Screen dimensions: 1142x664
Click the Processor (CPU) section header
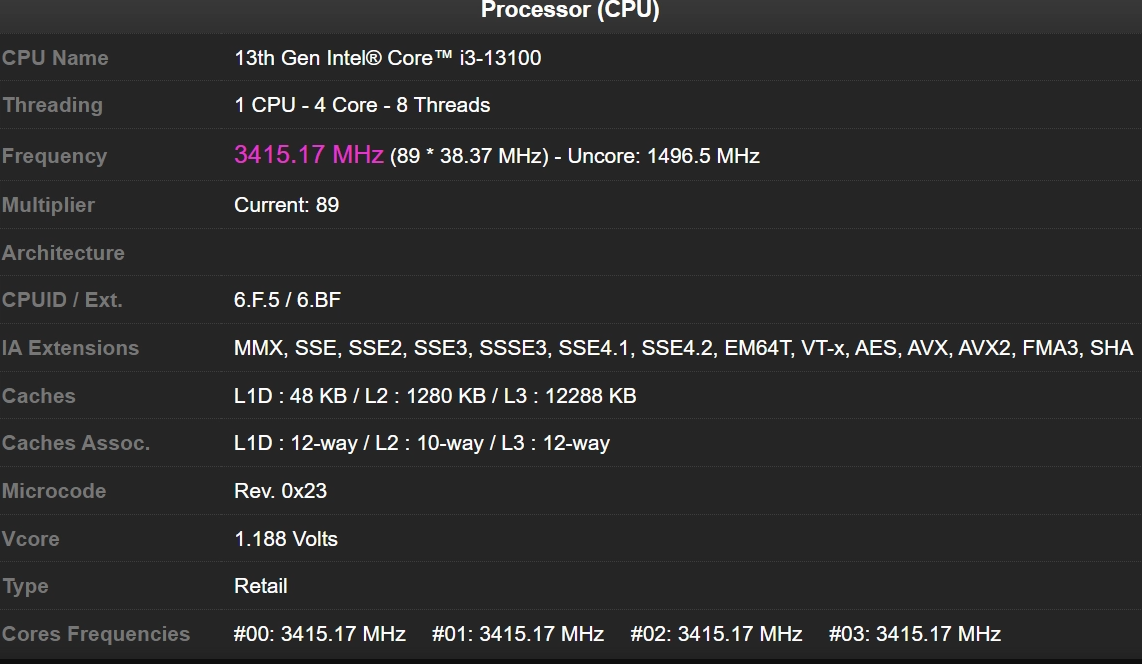(x=570, y=10)
